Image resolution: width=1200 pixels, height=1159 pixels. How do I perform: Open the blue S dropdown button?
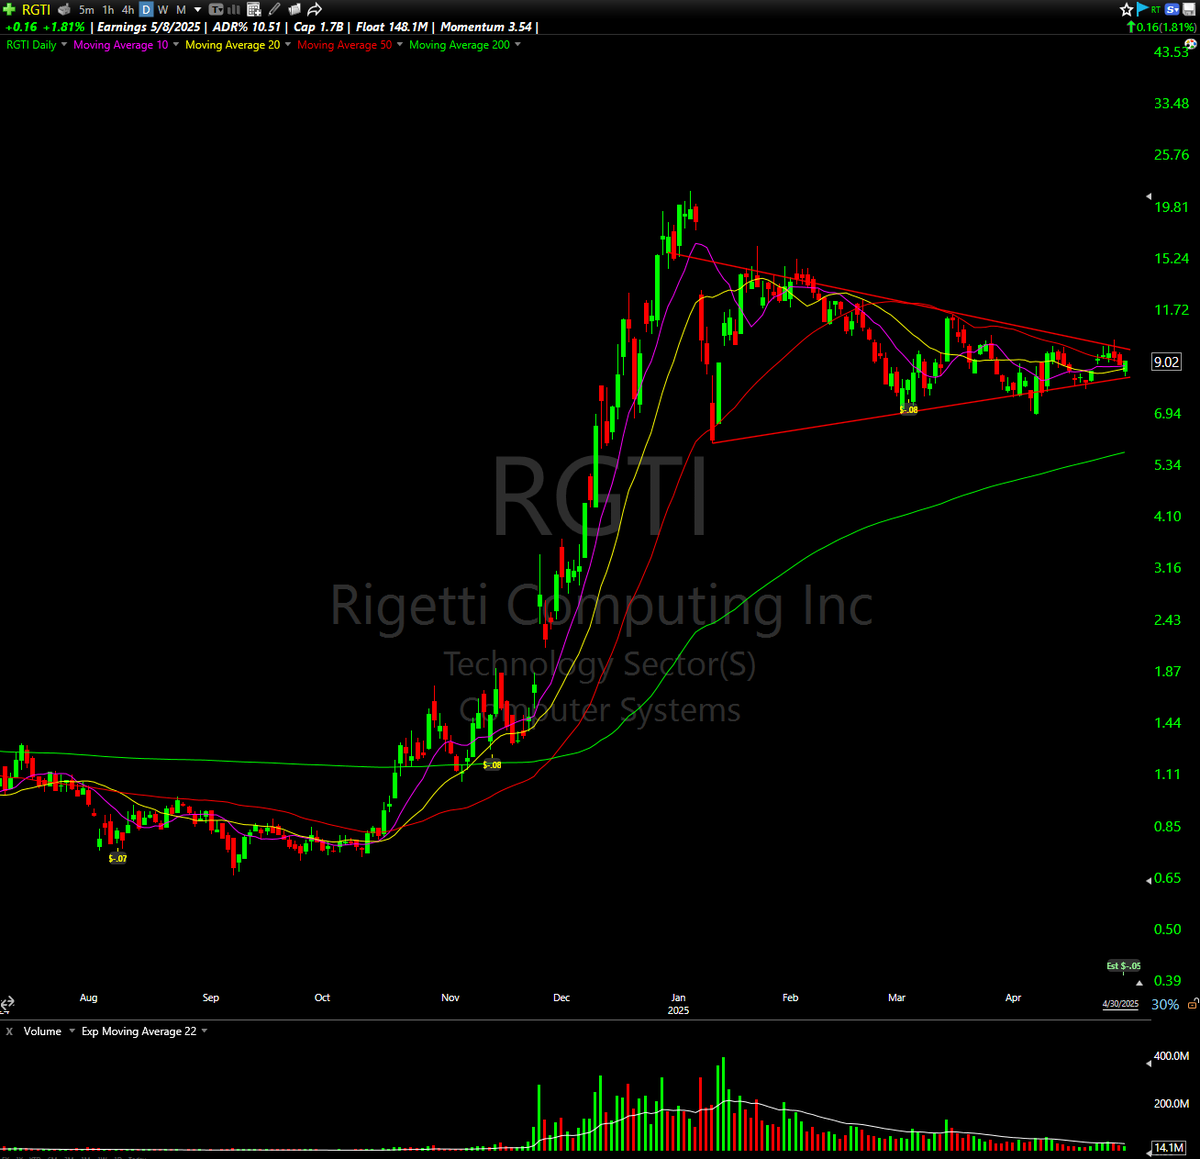click(1172, 9)
